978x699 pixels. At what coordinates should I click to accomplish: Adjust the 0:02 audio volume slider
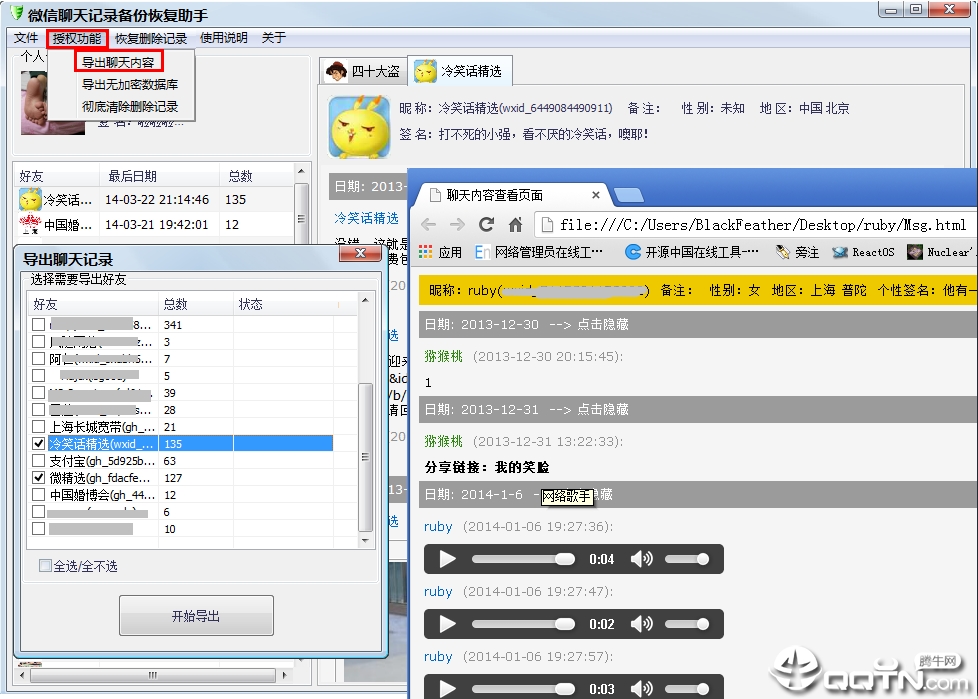click(x=686, y=624)
